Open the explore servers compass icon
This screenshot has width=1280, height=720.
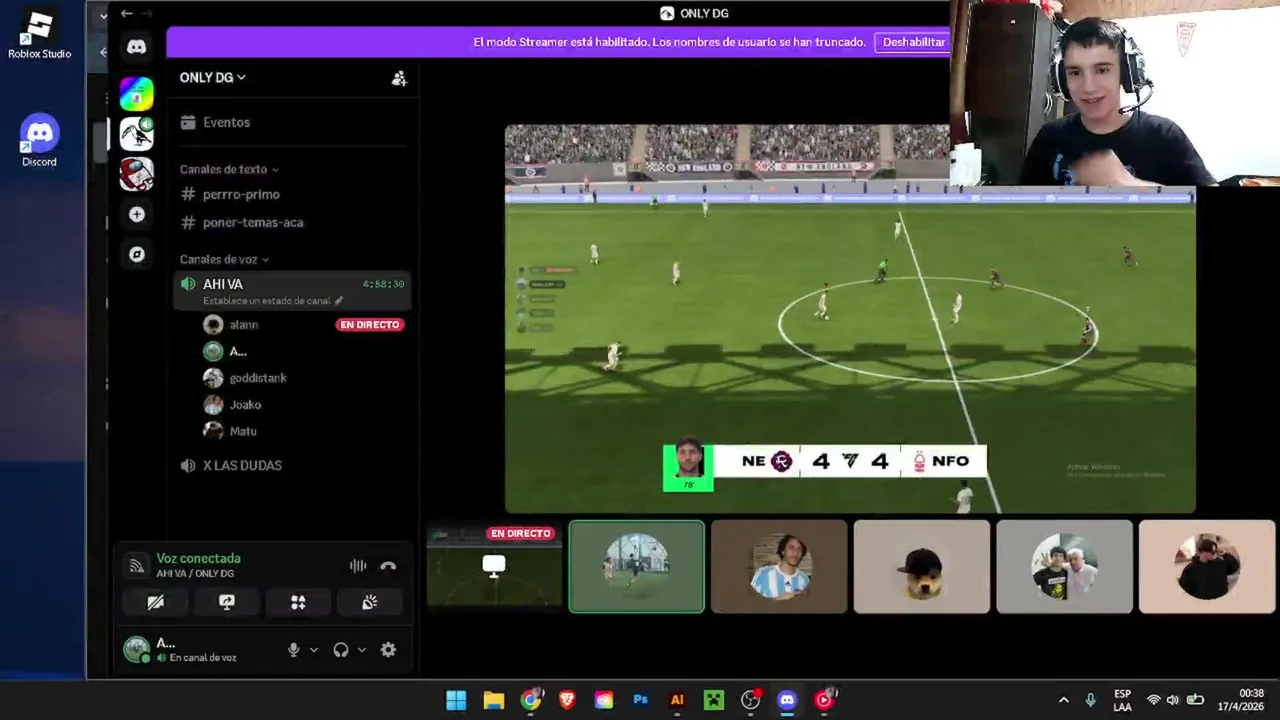[x=137, y=254]
